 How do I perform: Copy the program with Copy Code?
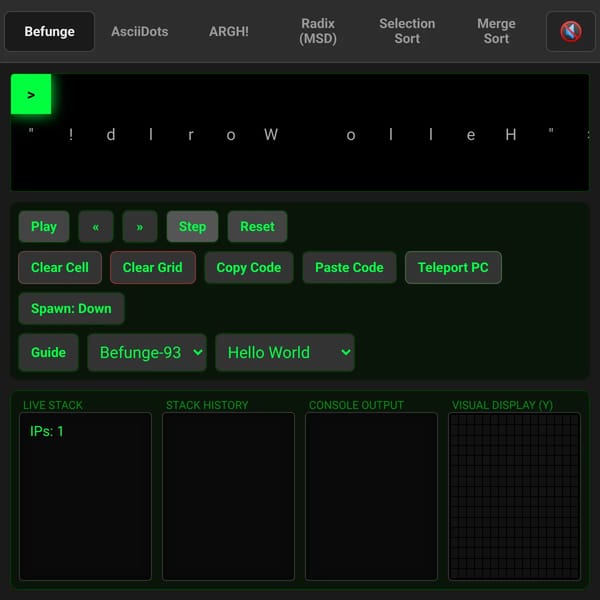click(x=249, y=267)
